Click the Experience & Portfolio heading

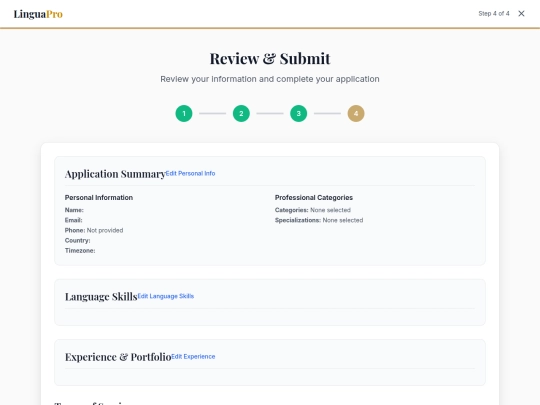pos(118,357)
